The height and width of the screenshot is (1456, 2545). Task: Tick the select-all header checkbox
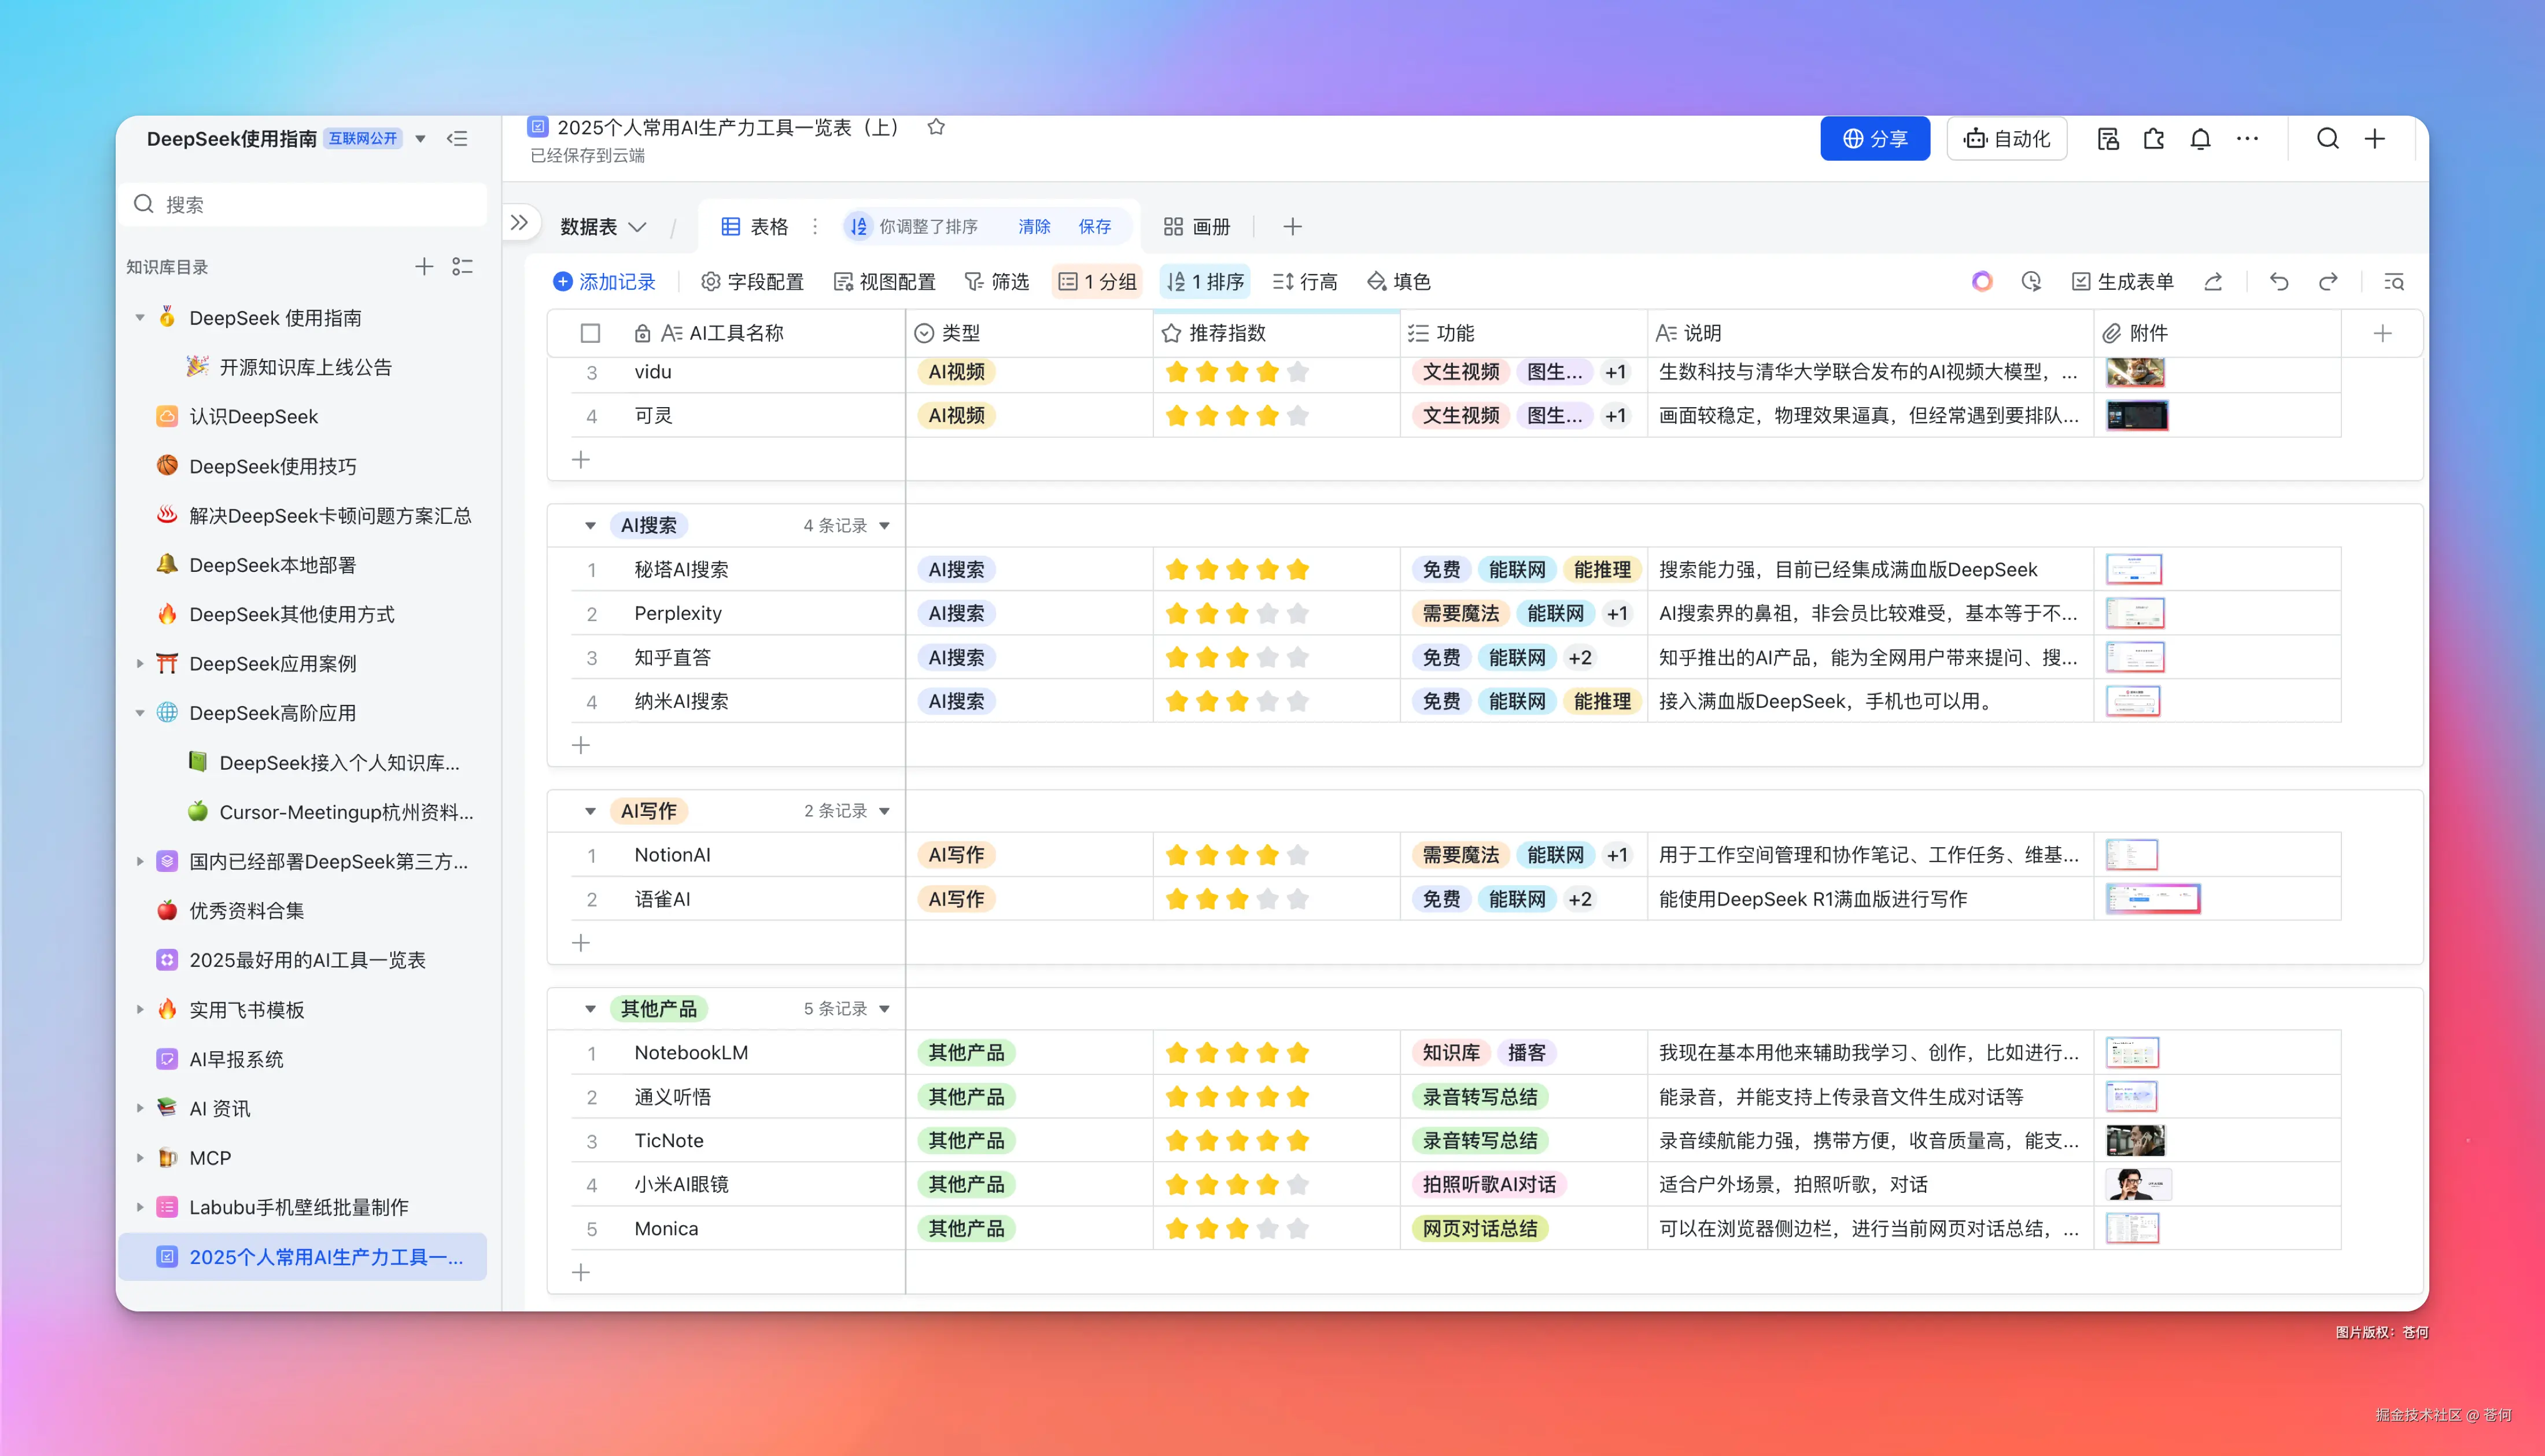590,333
